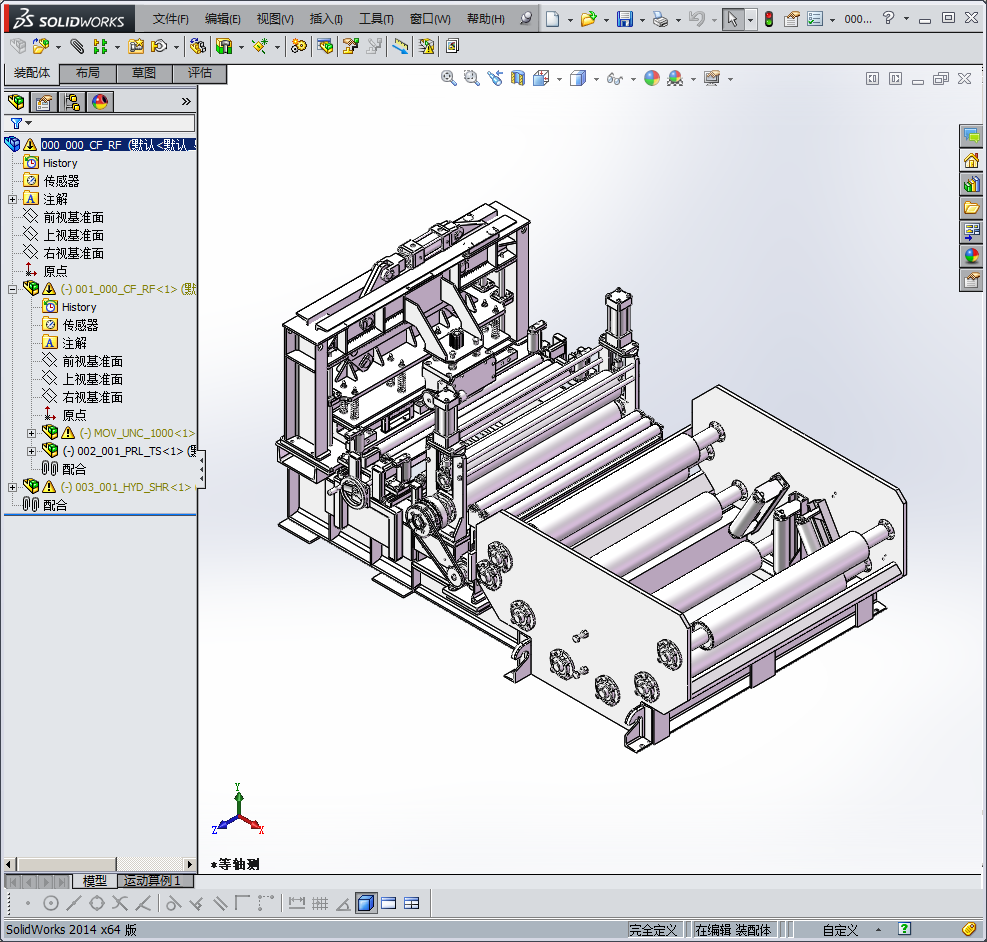Open the 工具(T) menu
The image size is (987, 942).
click(376, 19)
